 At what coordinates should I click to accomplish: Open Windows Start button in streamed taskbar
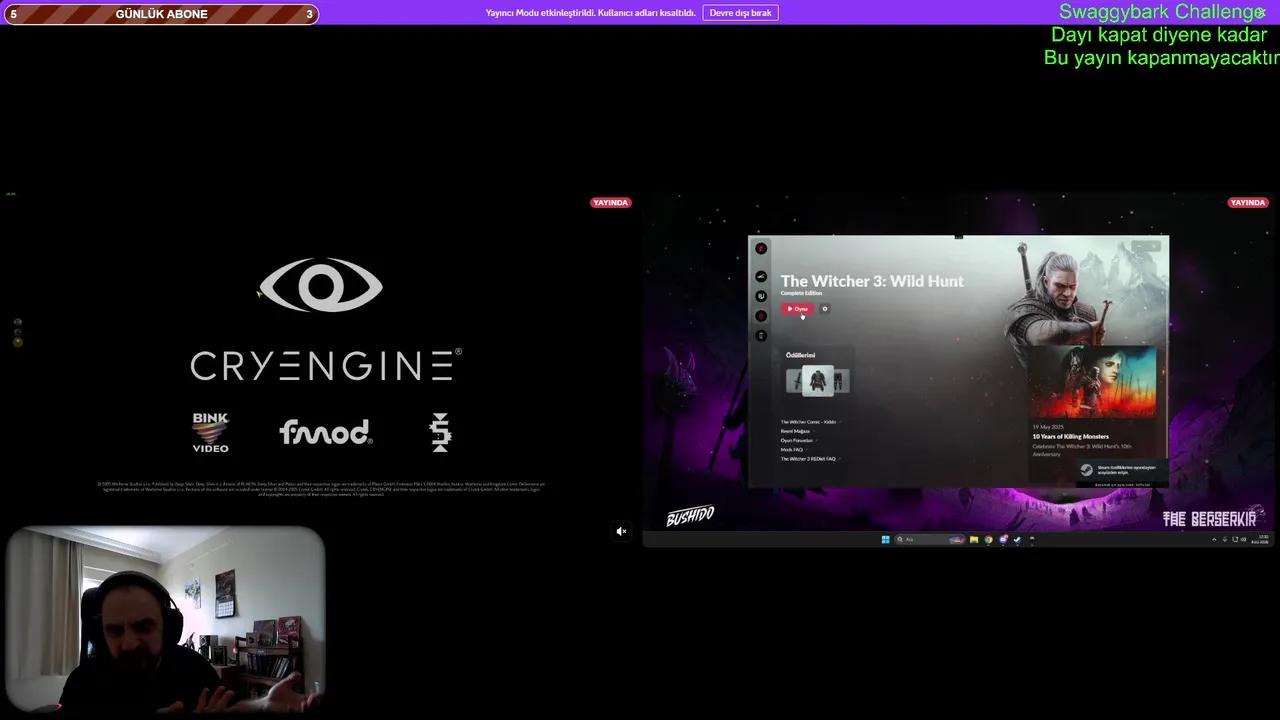(885, 540)
